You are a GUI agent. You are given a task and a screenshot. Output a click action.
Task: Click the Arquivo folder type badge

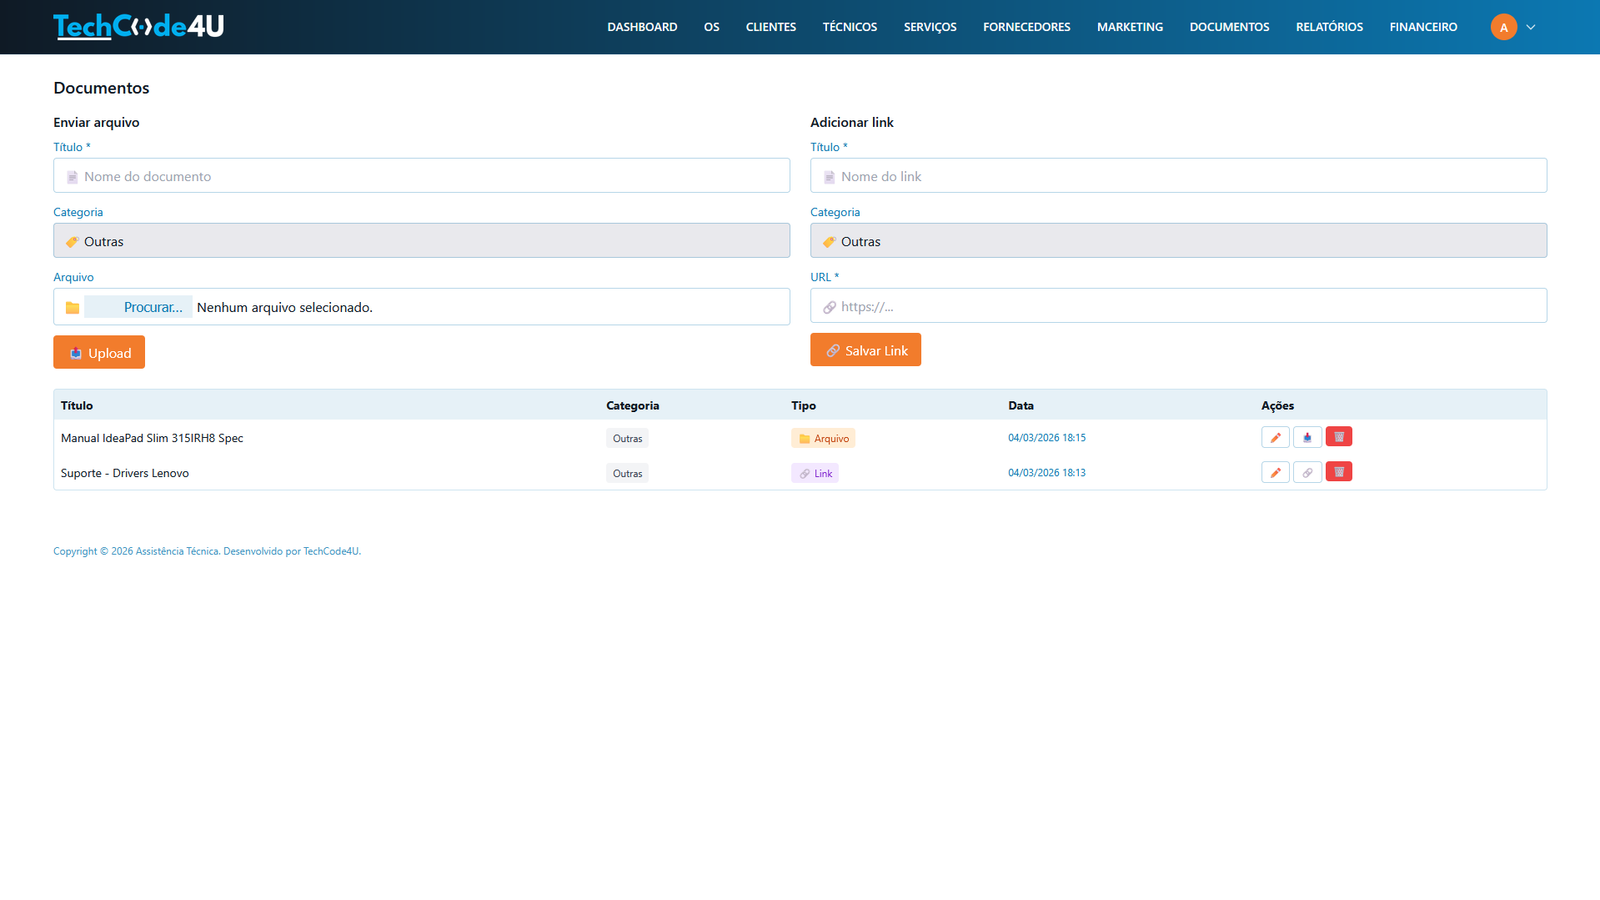tap(822, 438)
